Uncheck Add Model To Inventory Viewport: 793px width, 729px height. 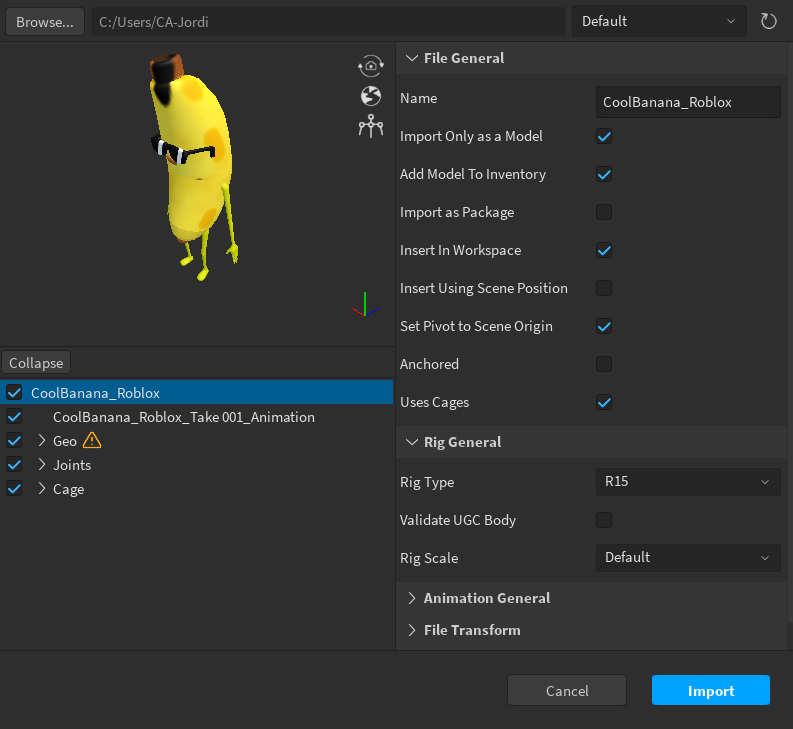[604, 175]
